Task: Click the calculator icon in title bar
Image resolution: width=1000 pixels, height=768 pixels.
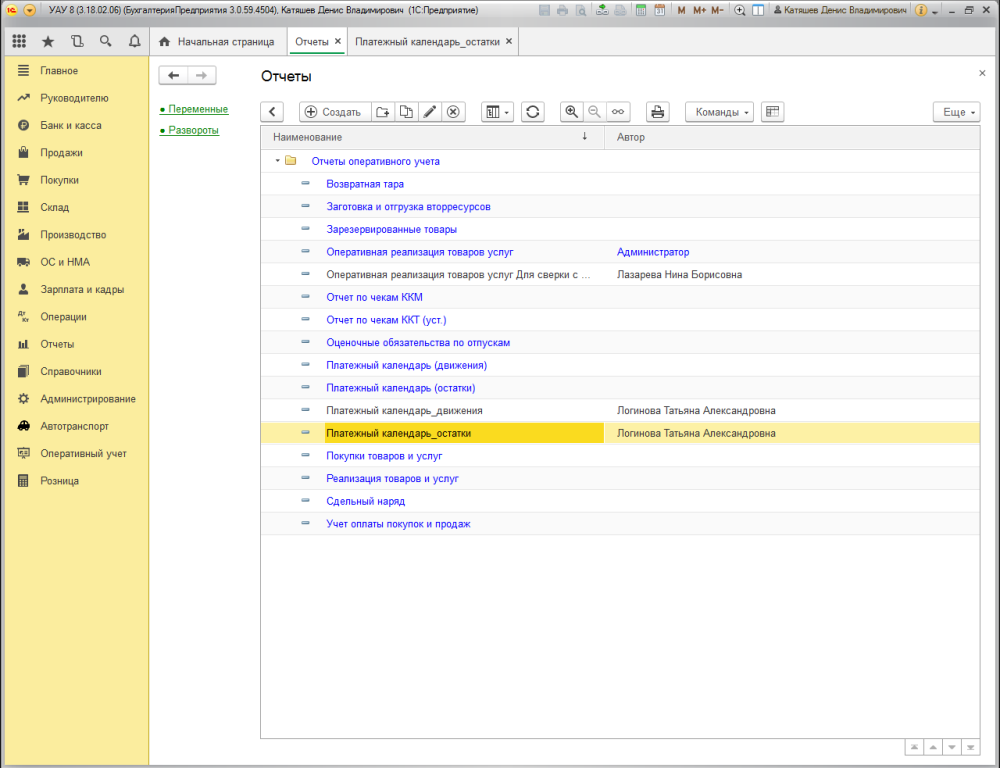Action: (641, 10)
